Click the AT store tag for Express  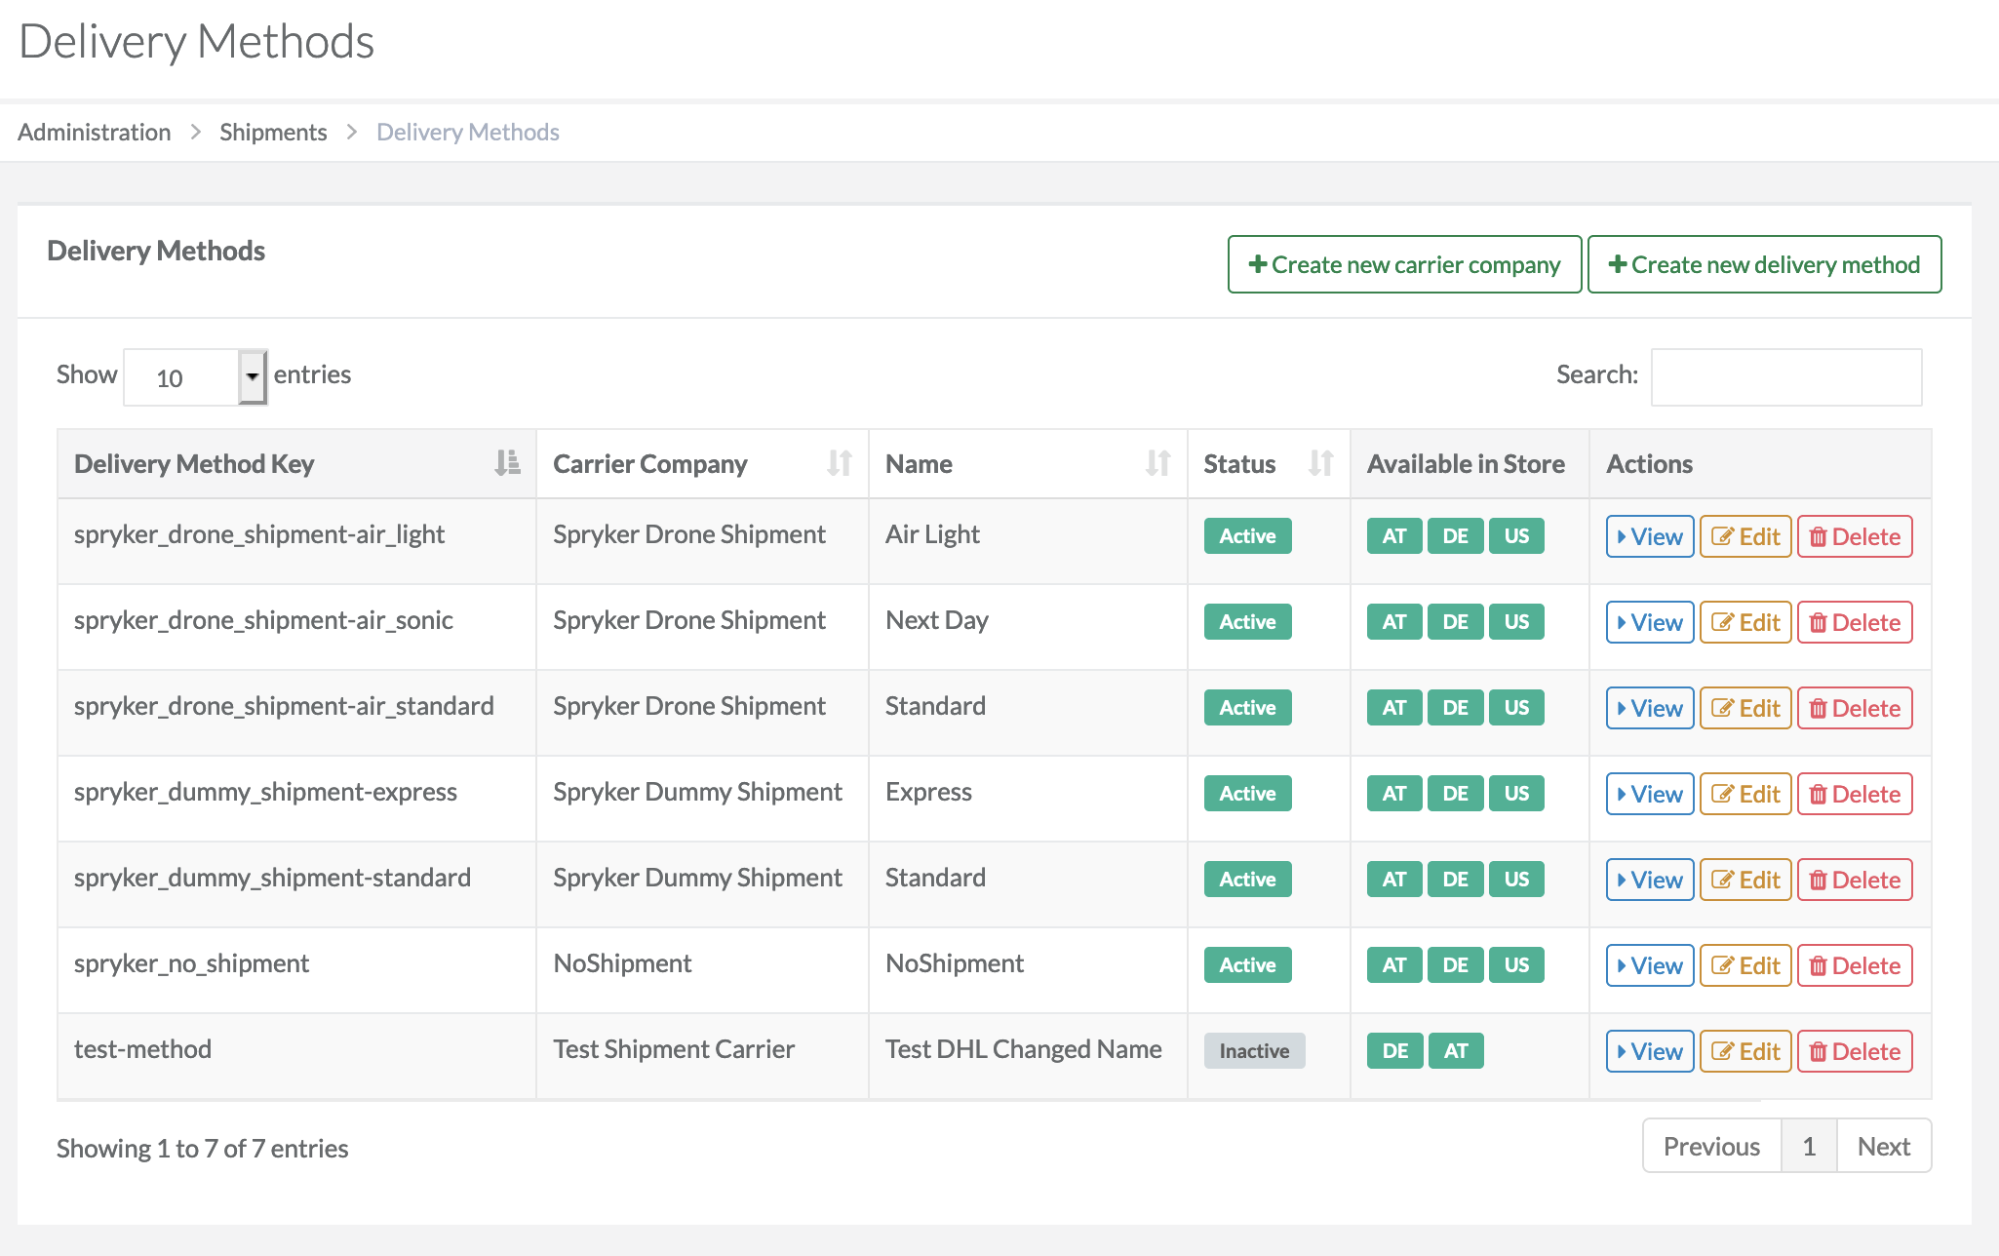point(1394,794)
